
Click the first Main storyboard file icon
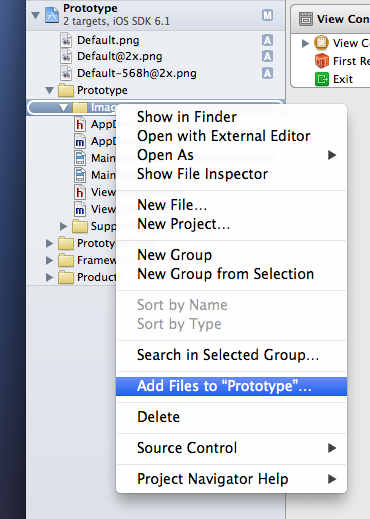tap(80, 158)
